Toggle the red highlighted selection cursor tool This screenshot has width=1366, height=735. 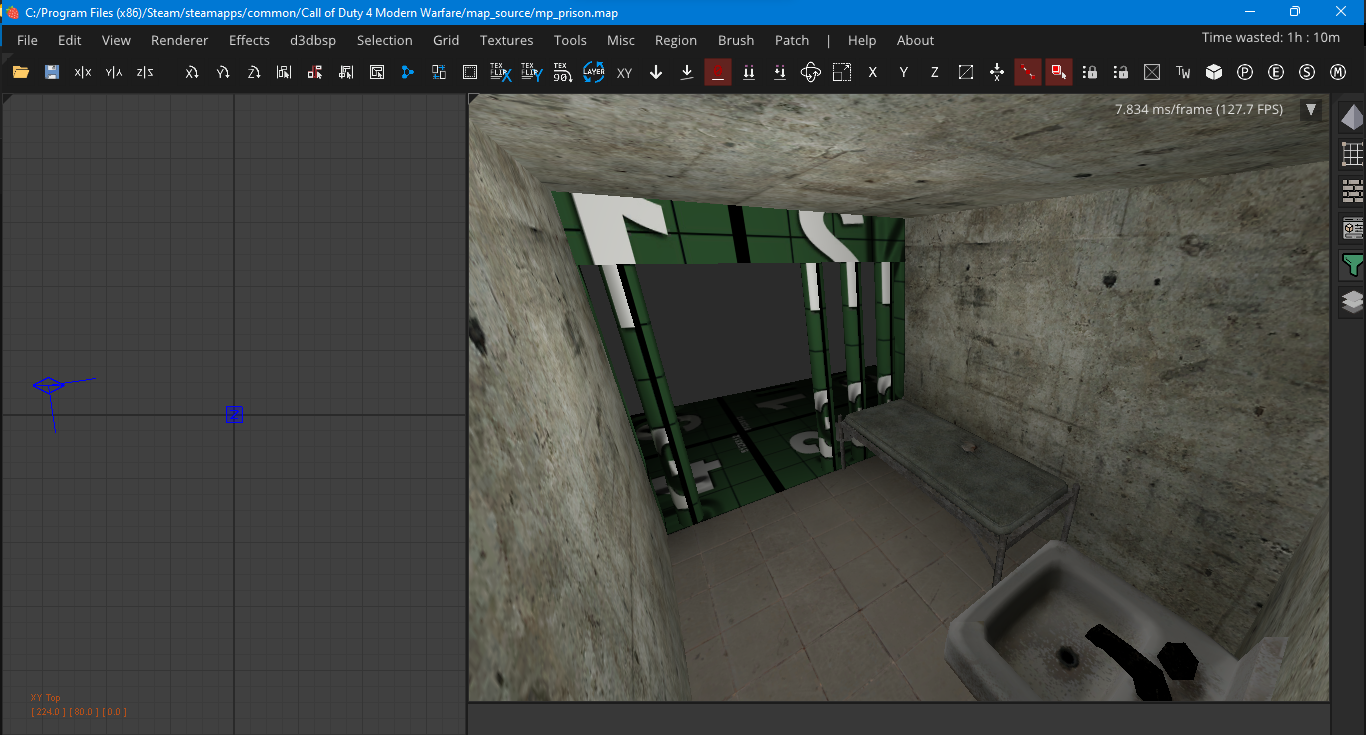[1059, 72]
